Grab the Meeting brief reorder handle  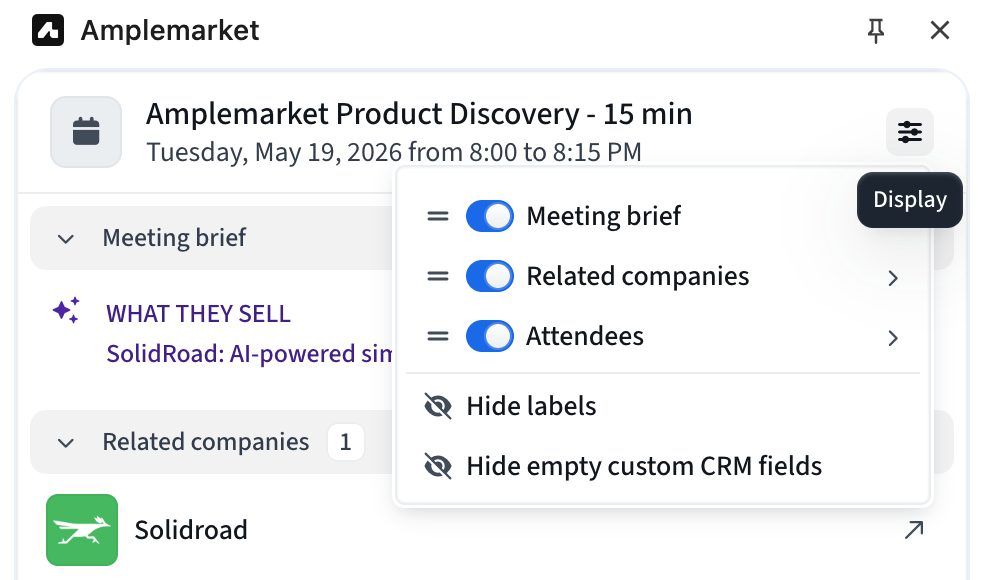point(438,217)
